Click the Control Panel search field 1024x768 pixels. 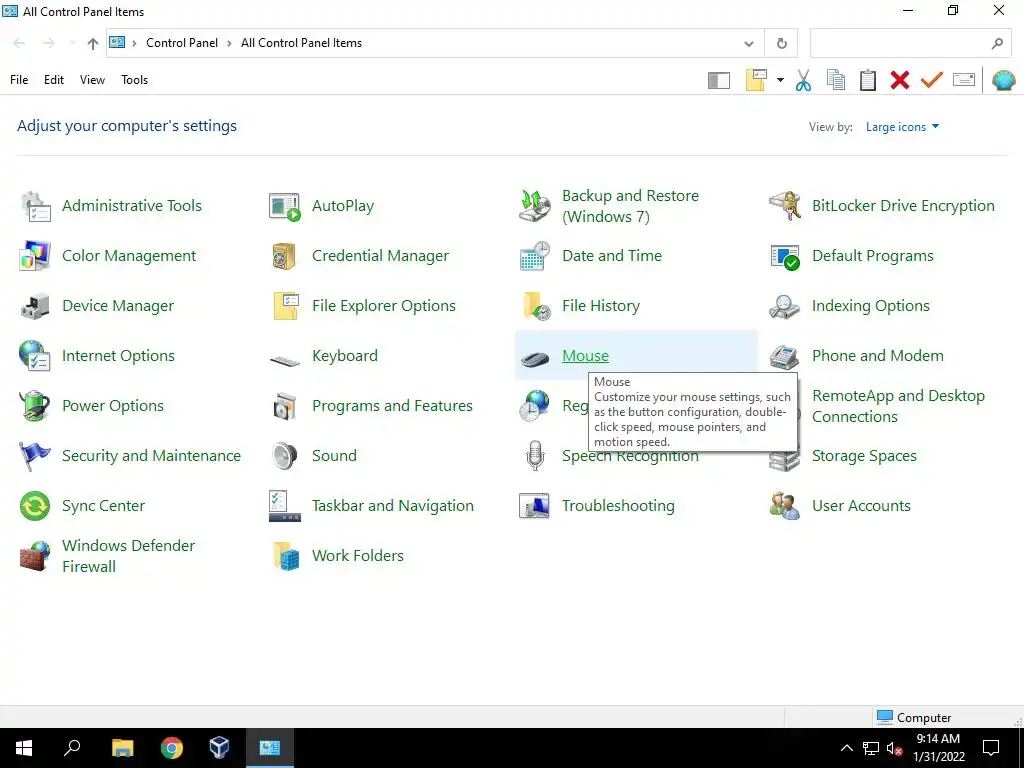pos(912,44)
